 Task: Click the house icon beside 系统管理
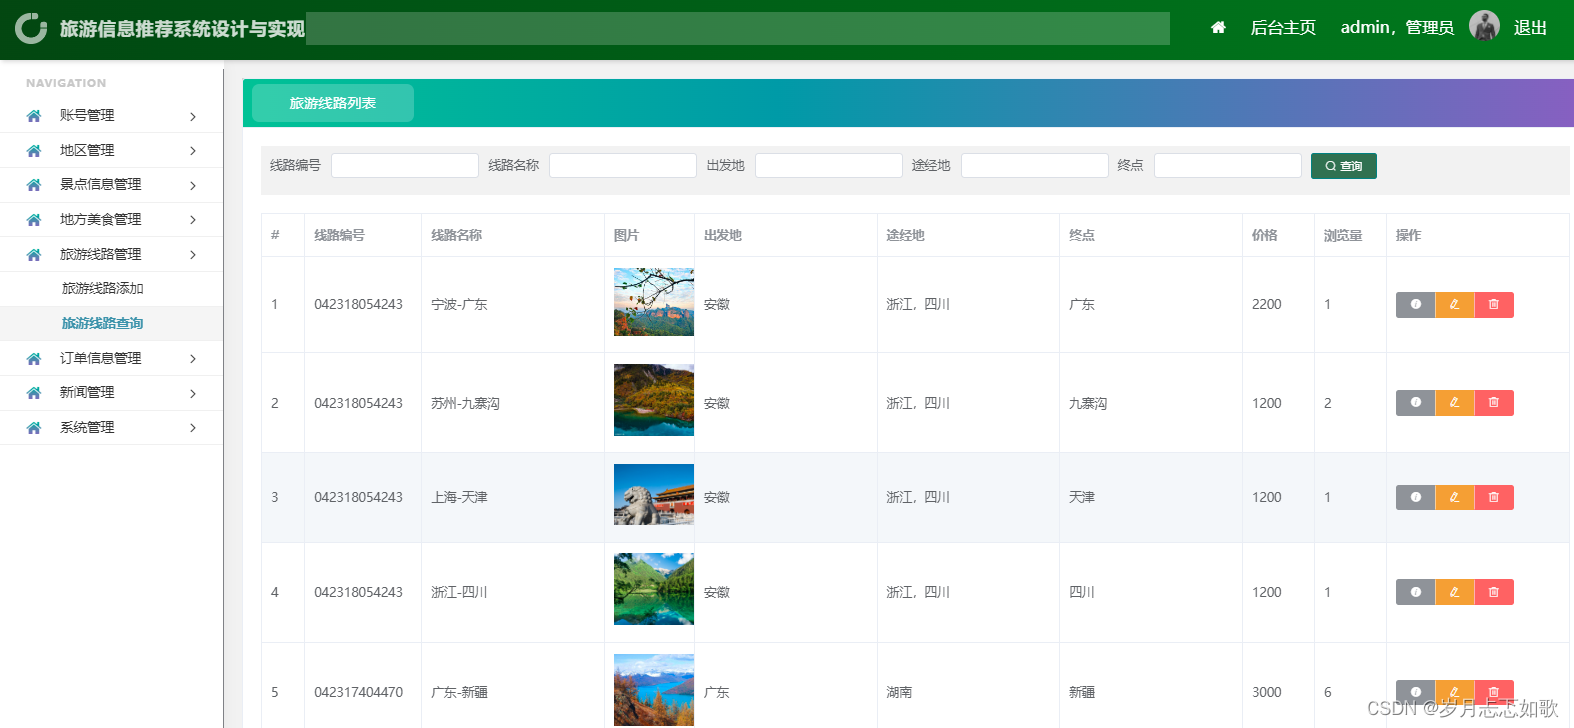click(x=34, y=428)
